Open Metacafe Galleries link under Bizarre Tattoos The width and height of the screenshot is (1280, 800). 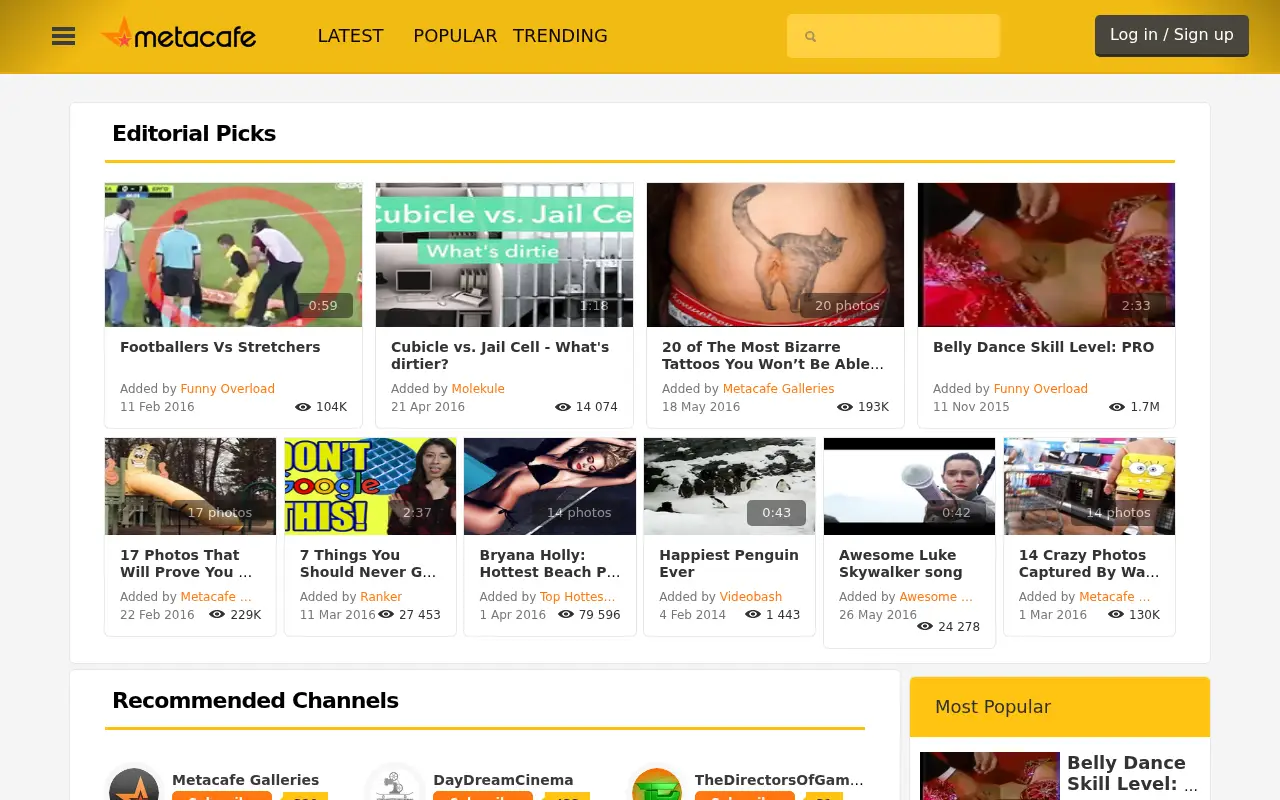click(778, 389)
